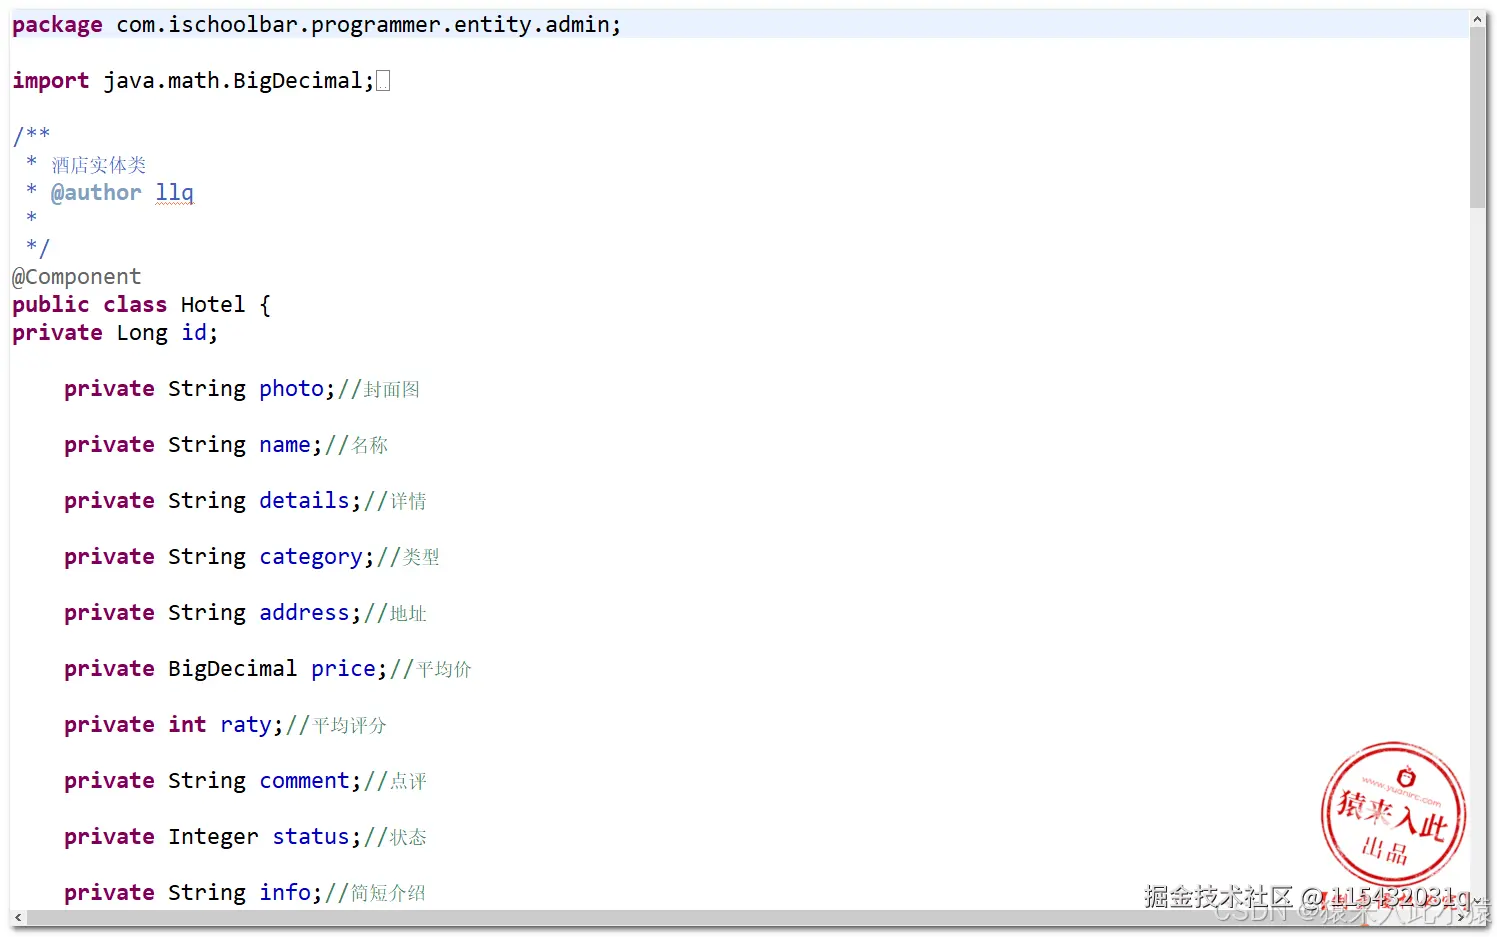Screen dimensions: 1497x937
Task: Click the field name 'raty'
Action: pos(246,725)
